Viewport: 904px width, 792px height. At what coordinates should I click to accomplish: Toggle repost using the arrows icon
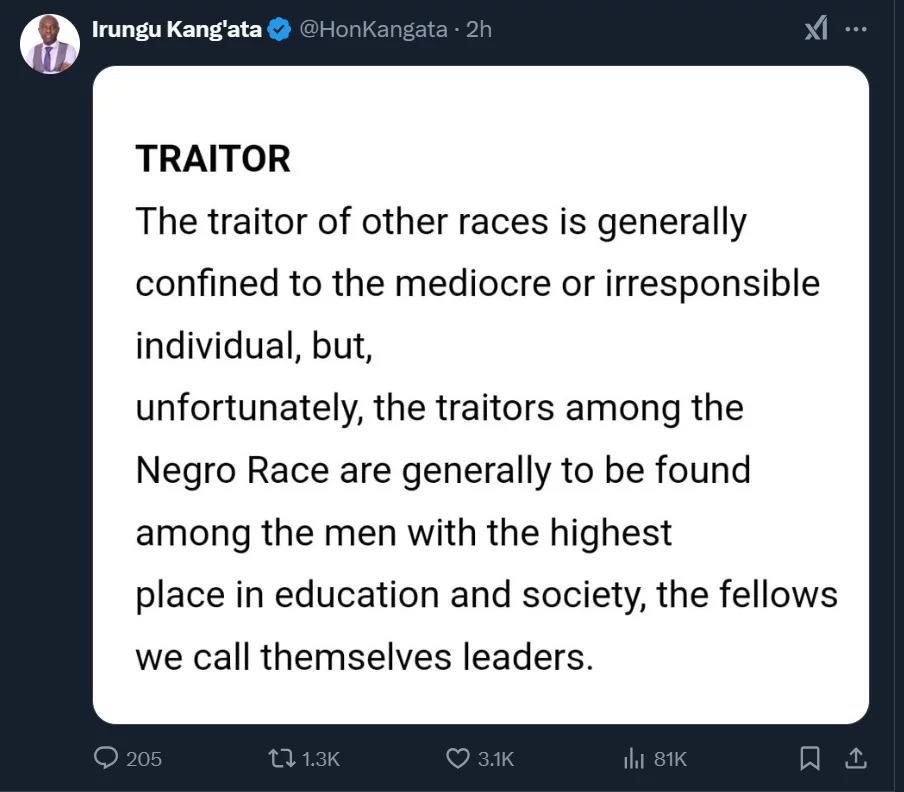click(x=282, y=759)
